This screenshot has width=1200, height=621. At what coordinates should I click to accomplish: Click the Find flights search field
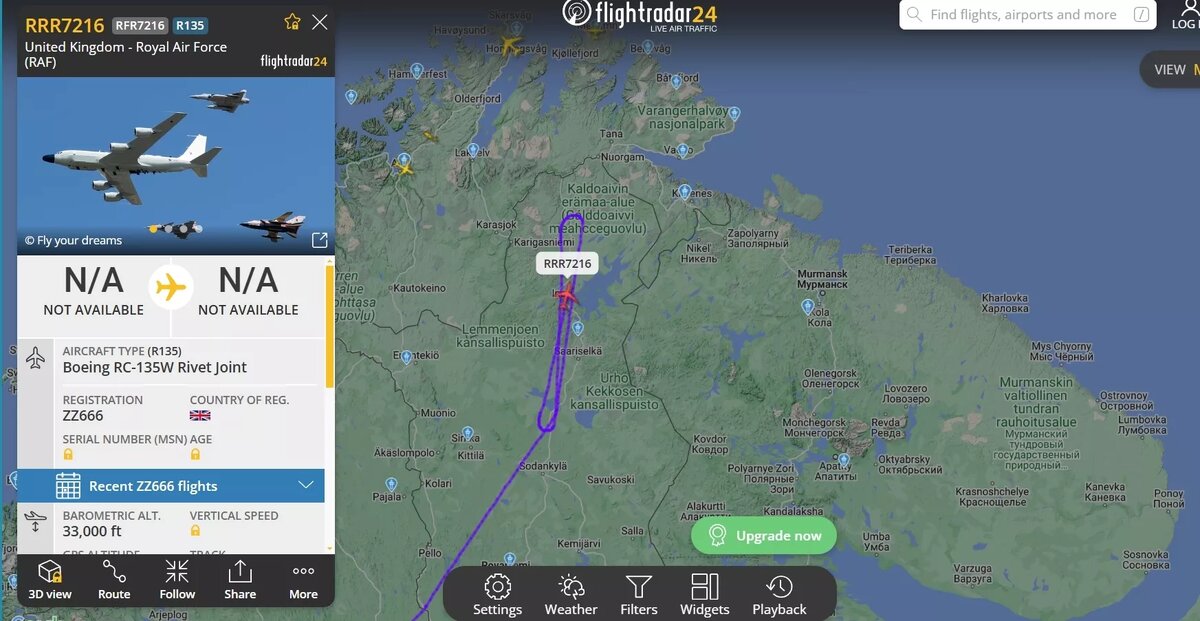point(1028,15)
